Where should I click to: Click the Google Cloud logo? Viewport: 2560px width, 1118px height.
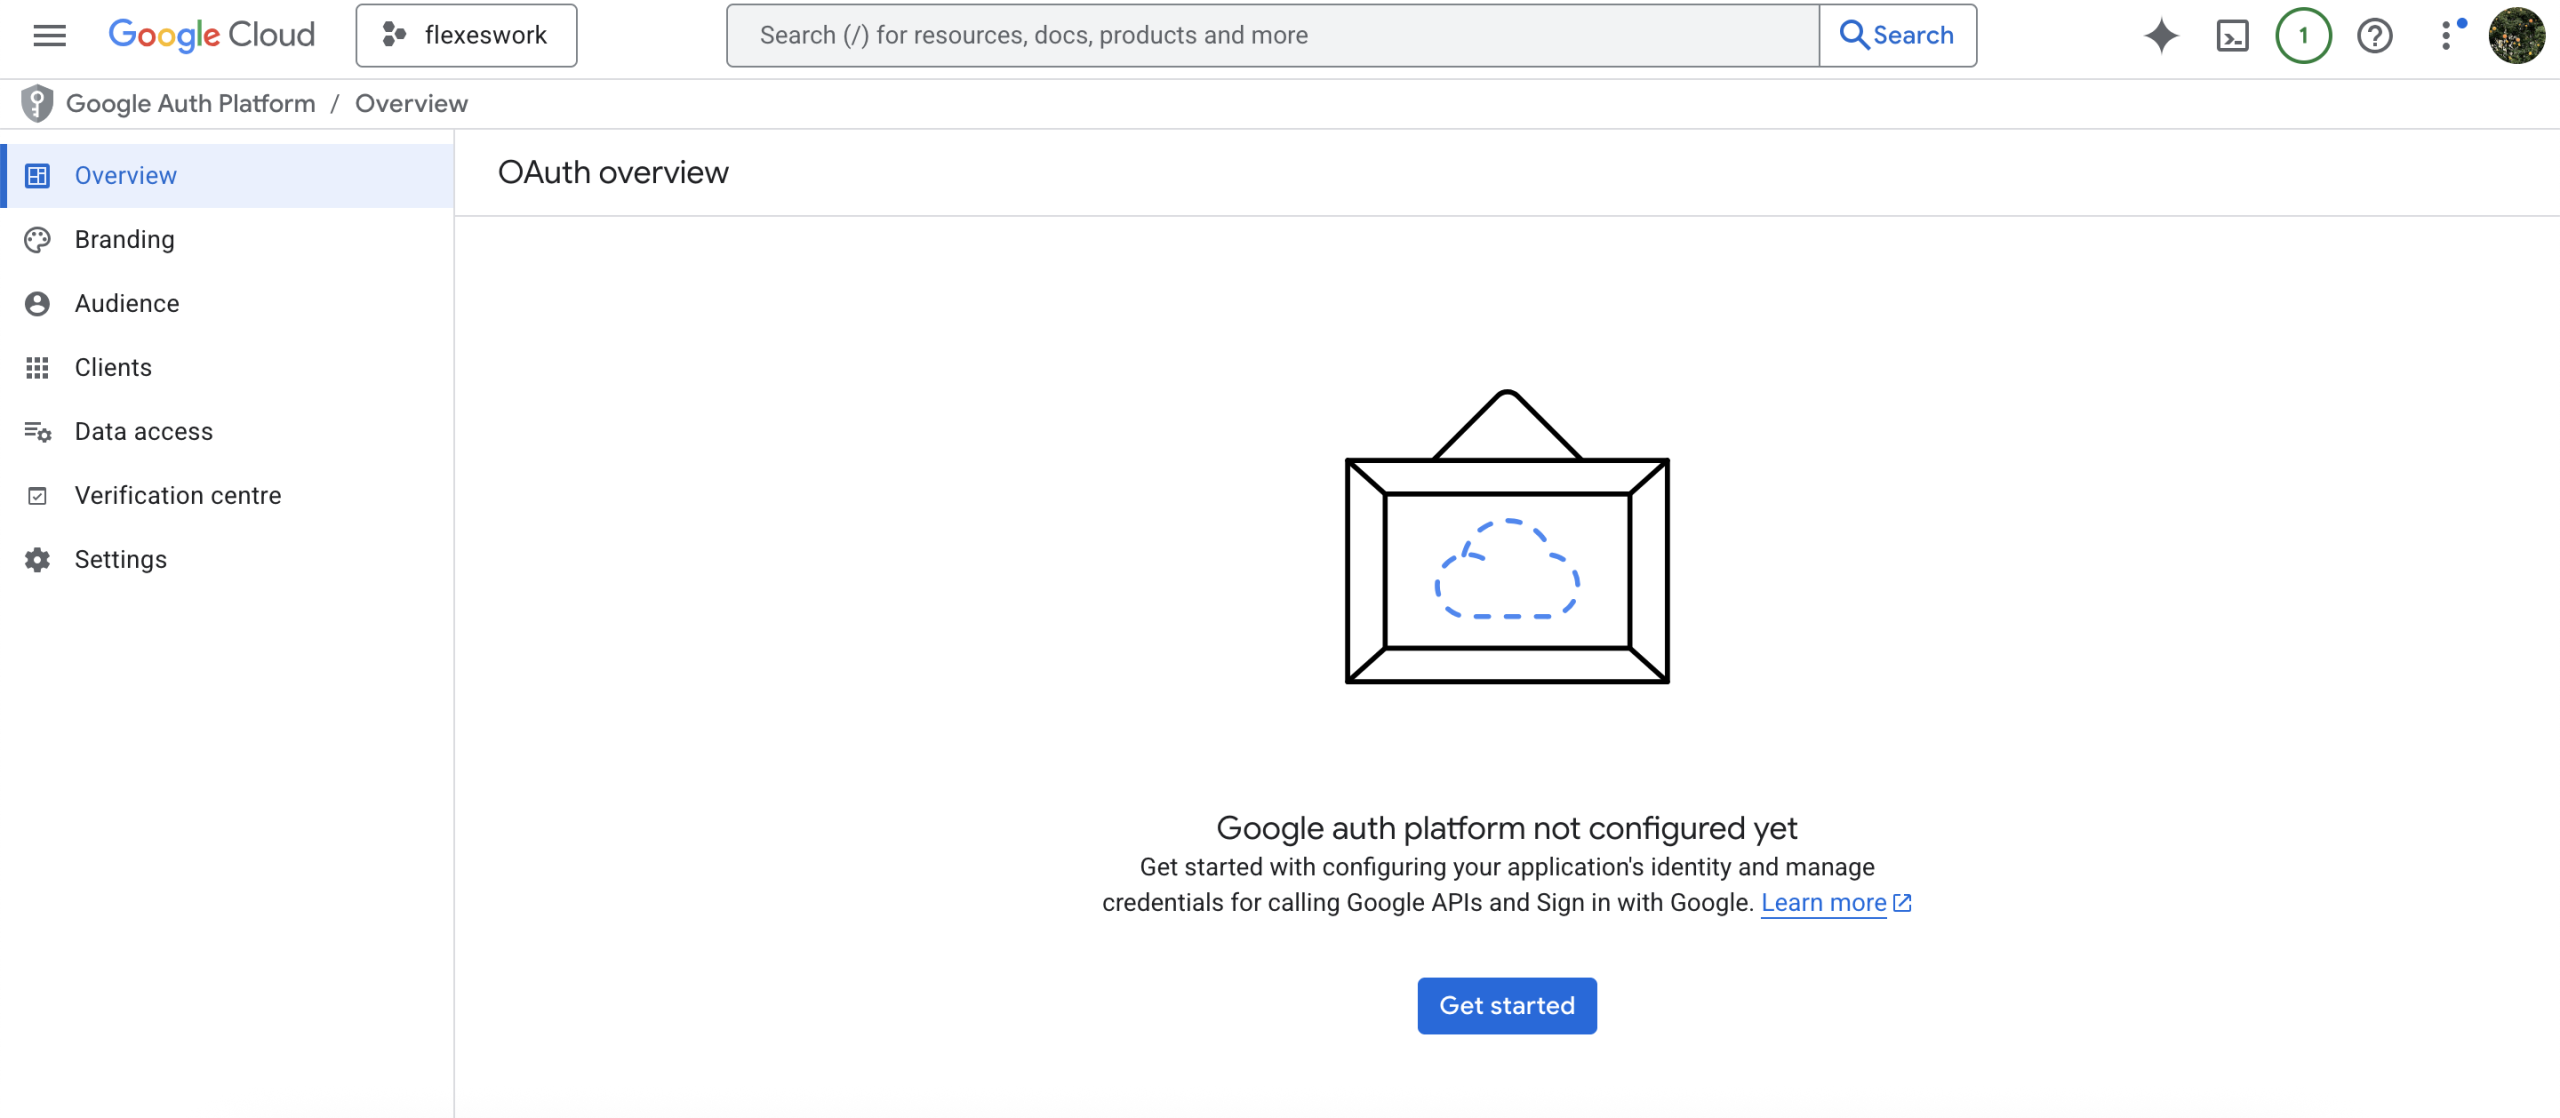tap(212, 35)
